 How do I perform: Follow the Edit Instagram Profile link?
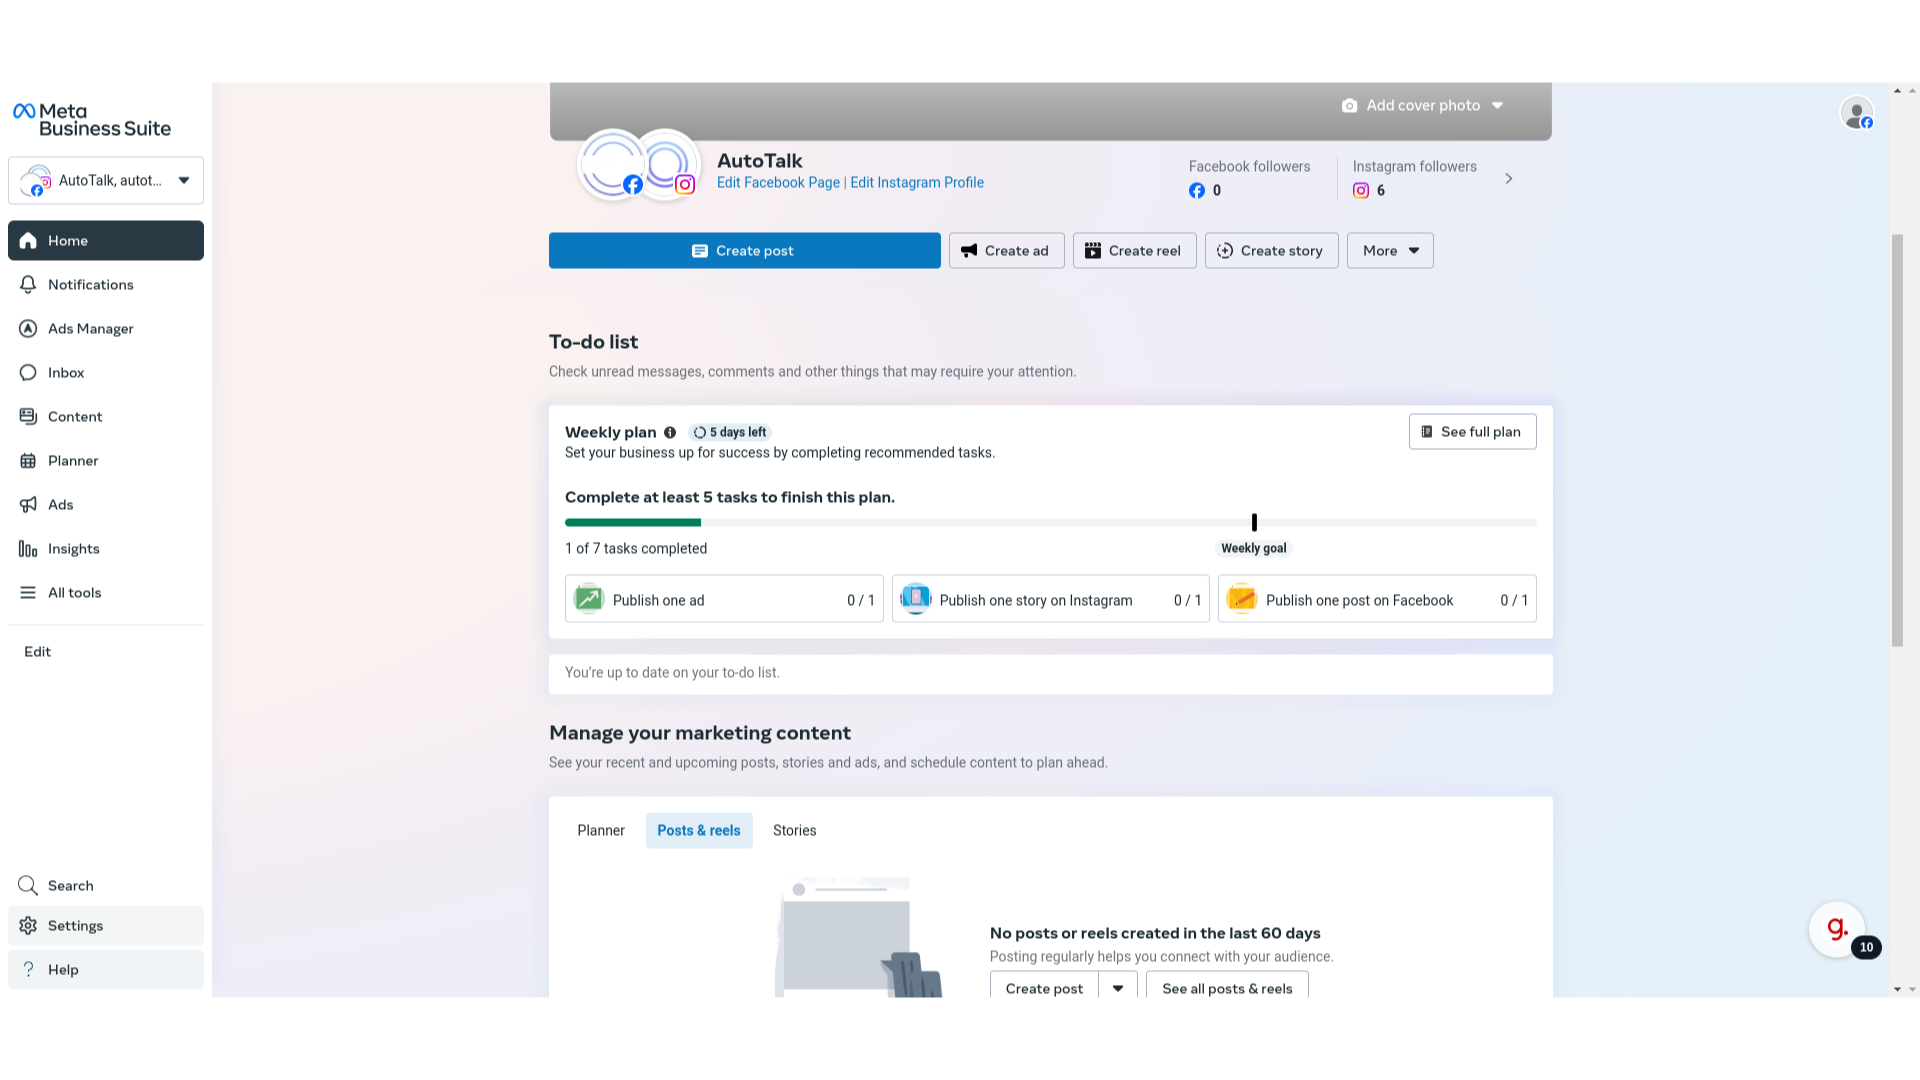tap(917, 183)
